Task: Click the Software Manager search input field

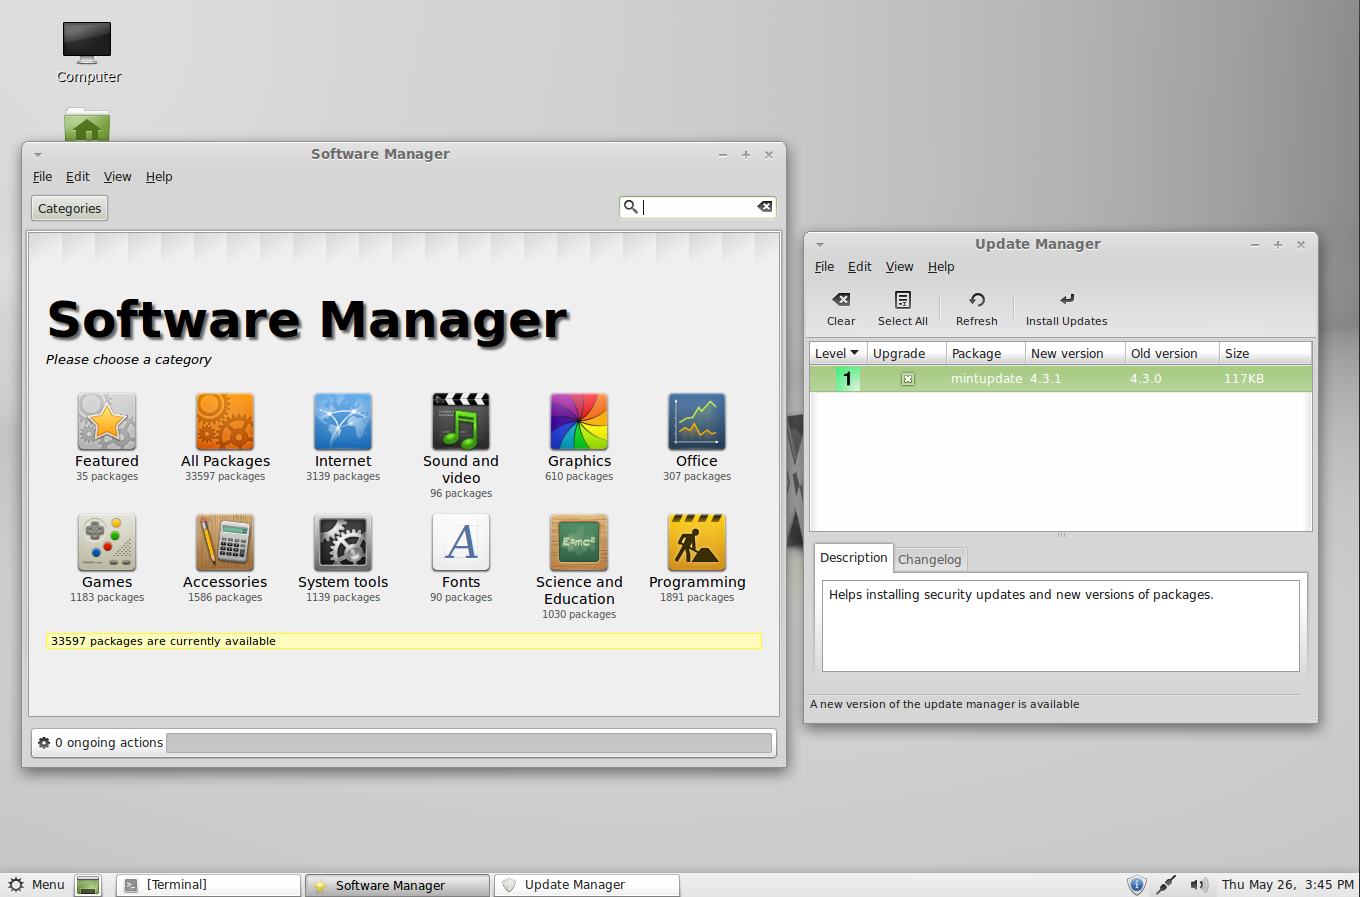Action: click(698, 207)
